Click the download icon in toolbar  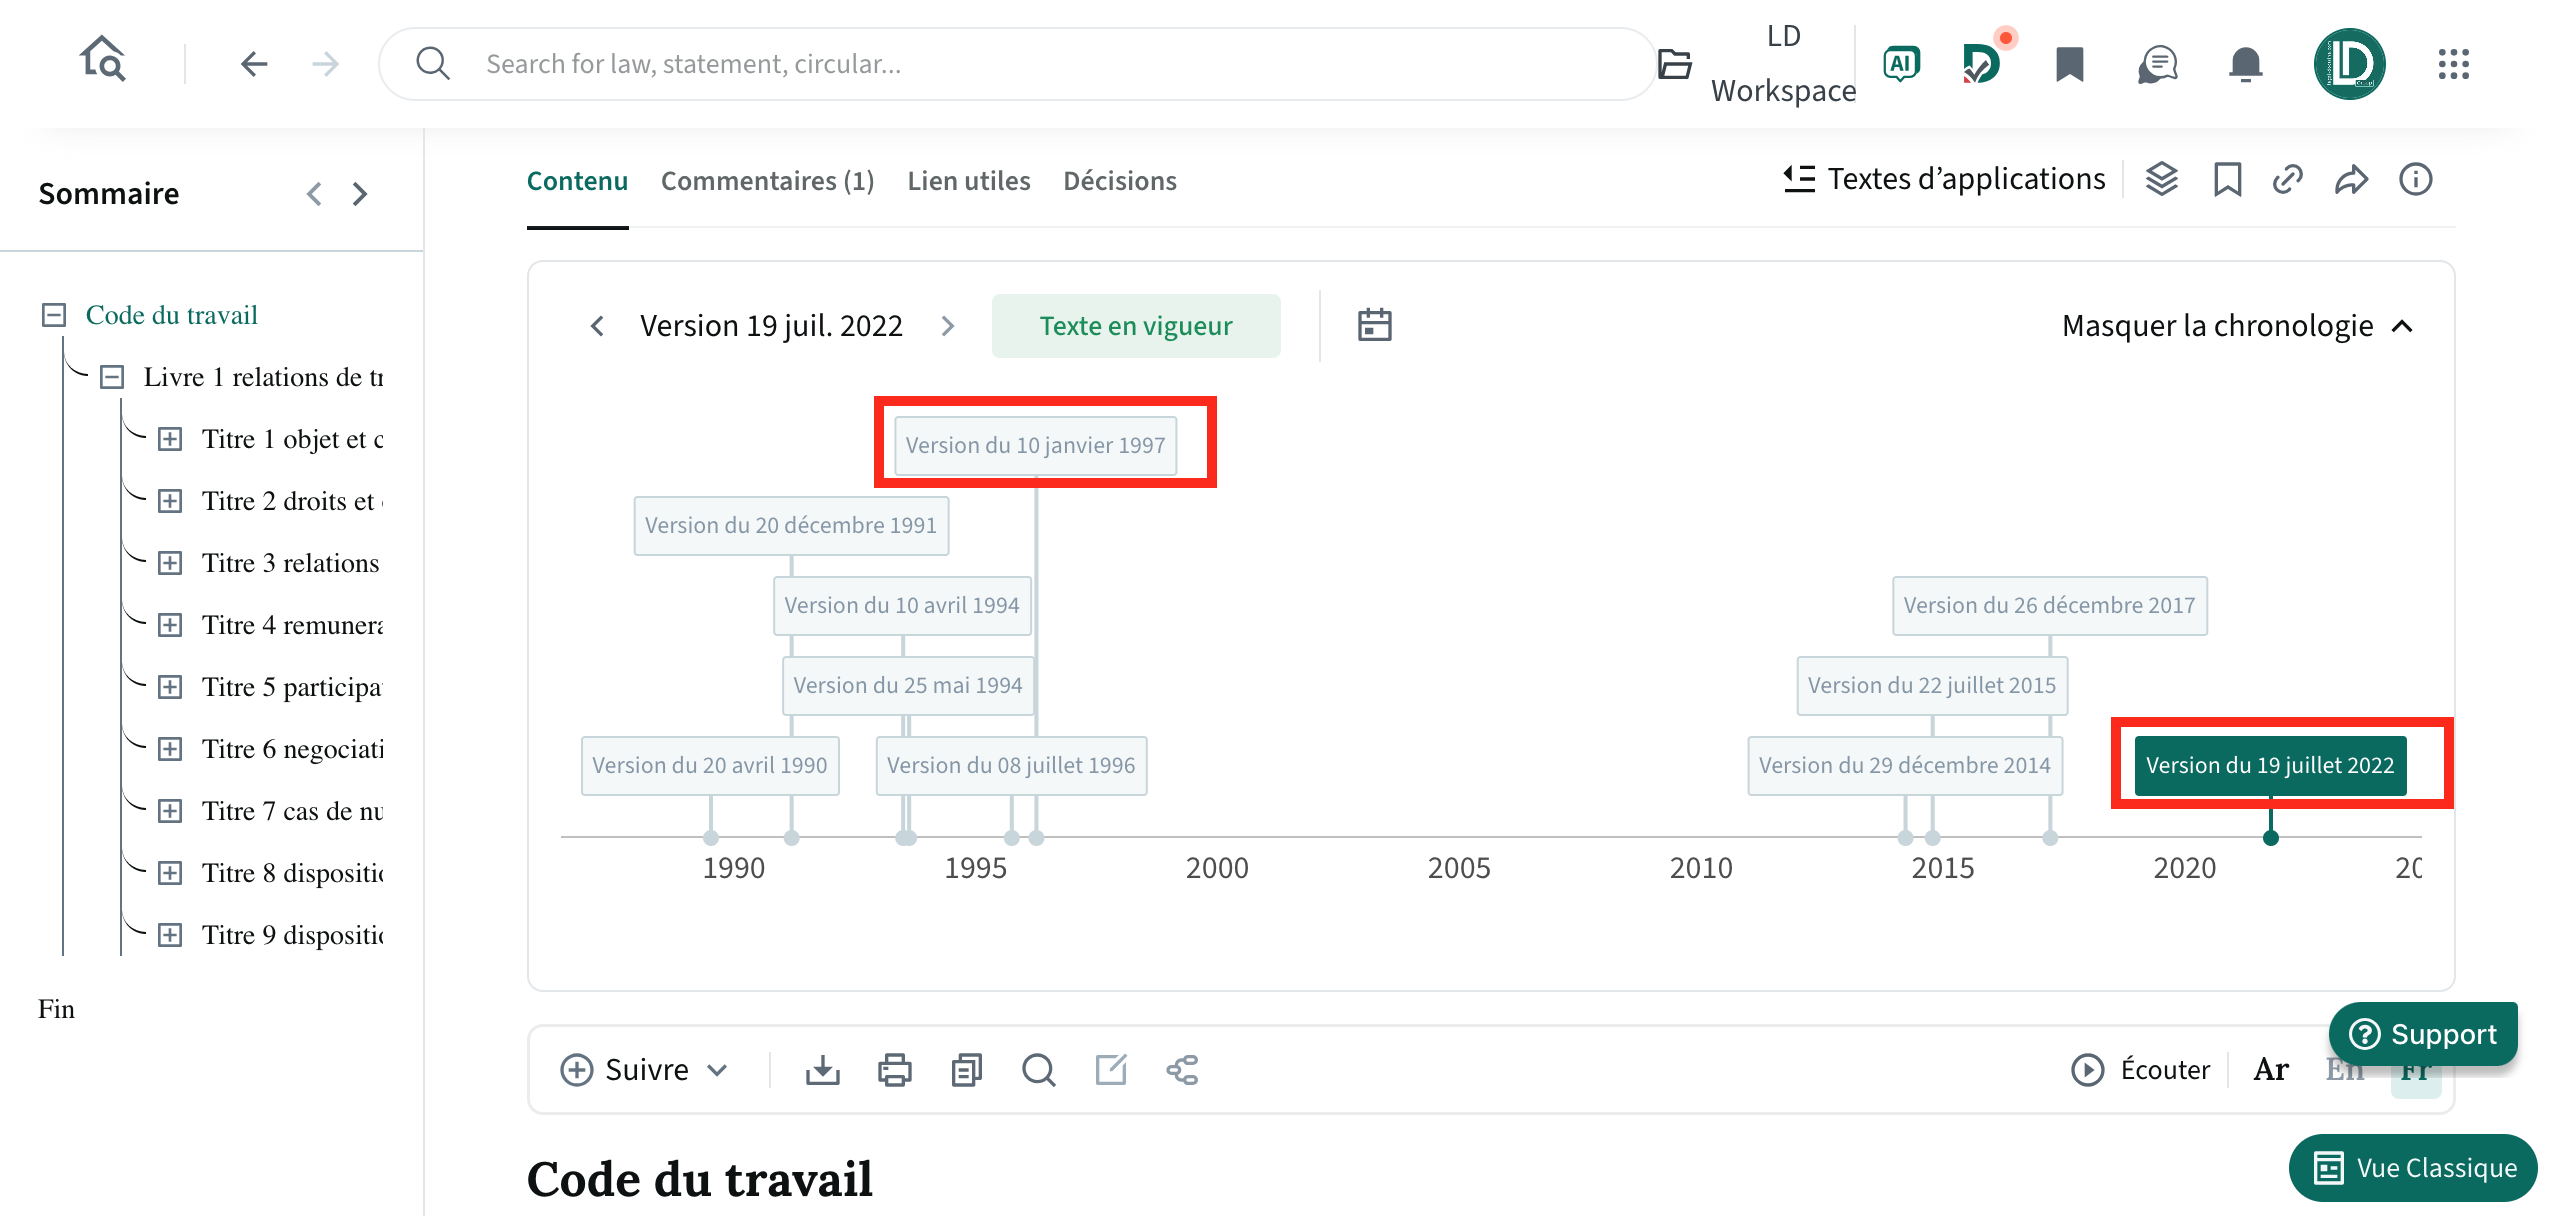(x=822, y=1070)
